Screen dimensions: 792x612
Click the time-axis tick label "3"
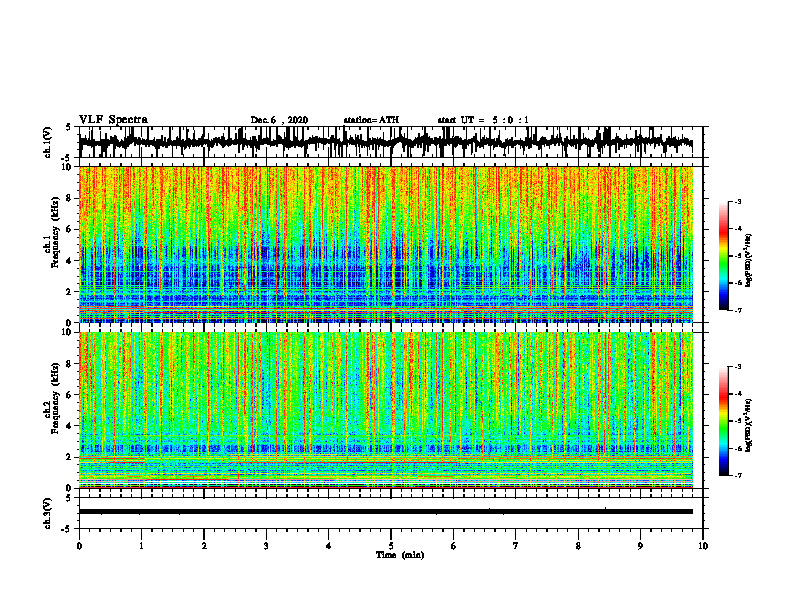(x=266, y=546)
